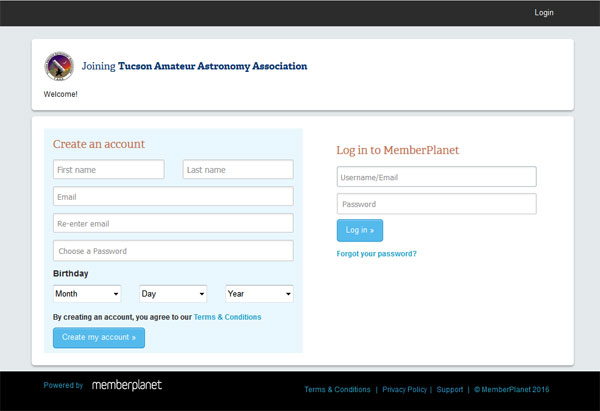Focus the First name field
Screen dimensions: 600x411
click(109, 170)
